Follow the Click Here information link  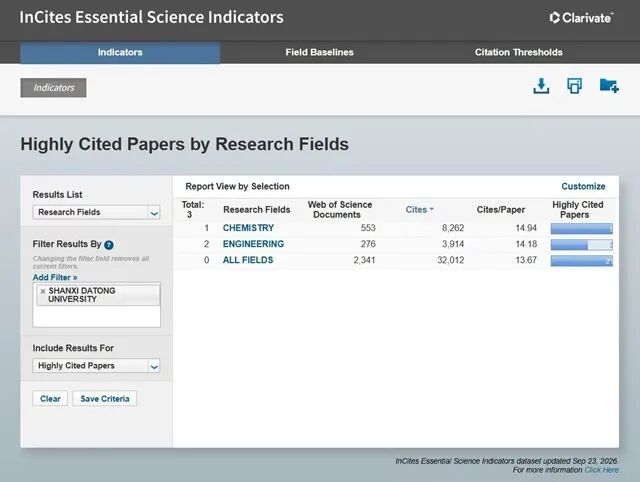(602, 470)
